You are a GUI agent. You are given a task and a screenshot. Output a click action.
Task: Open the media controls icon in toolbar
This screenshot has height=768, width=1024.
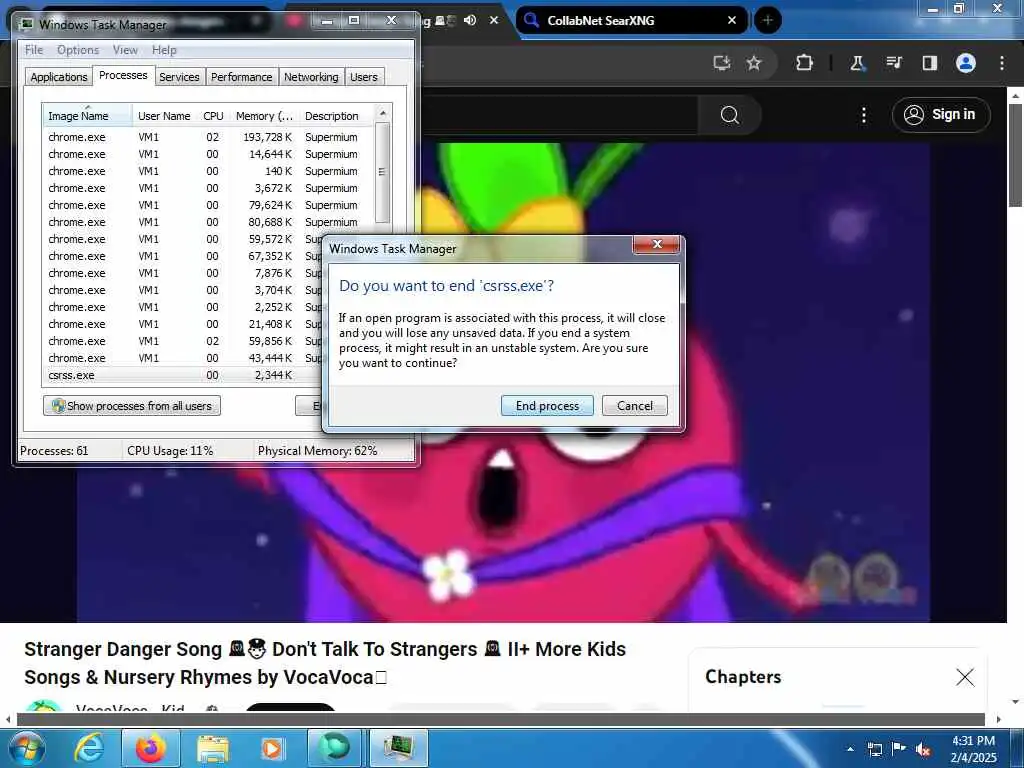893,63
